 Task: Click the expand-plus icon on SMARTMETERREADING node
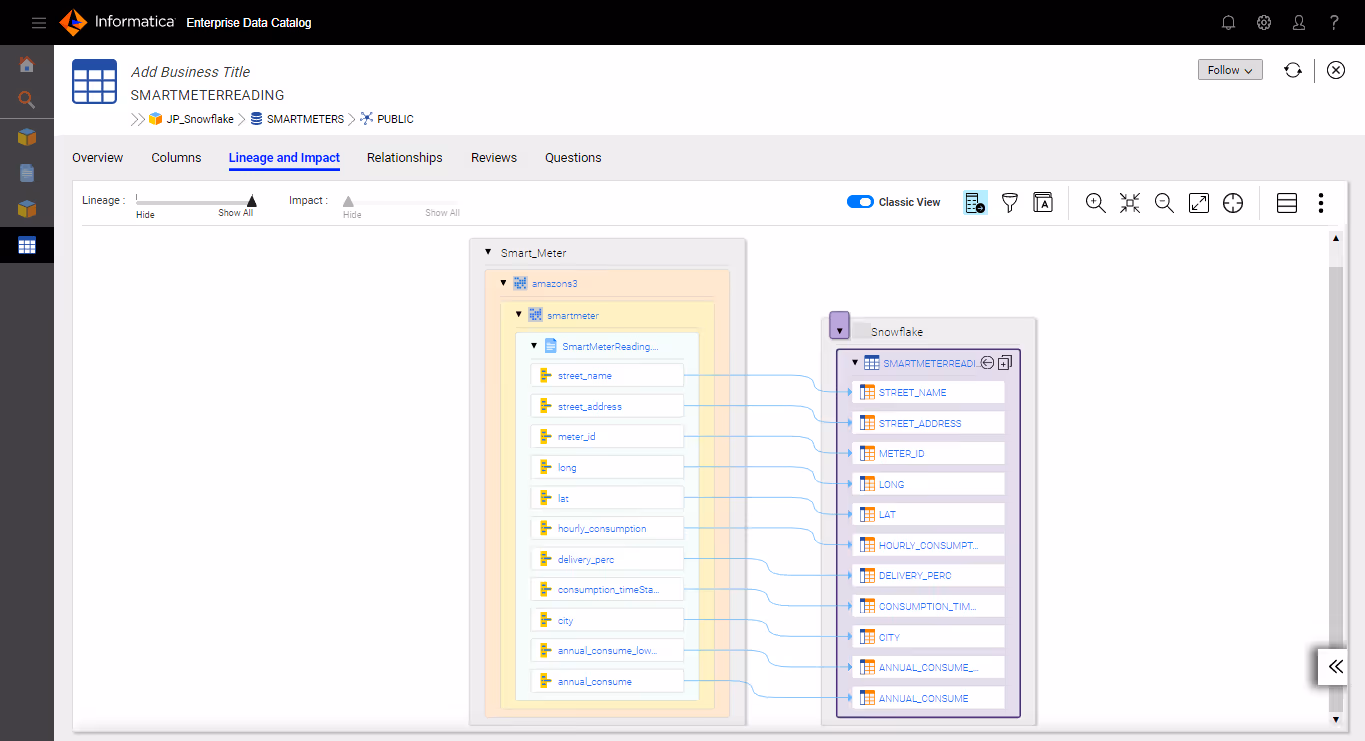[1005, 363]
